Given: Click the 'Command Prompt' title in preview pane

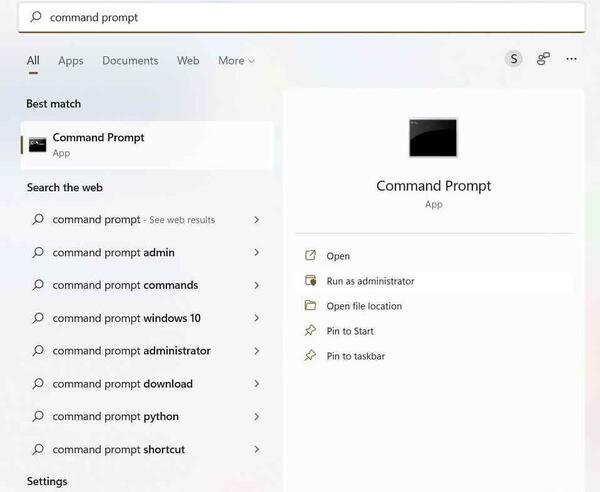Looking at the screenshot, I should [x=434, y=186].
